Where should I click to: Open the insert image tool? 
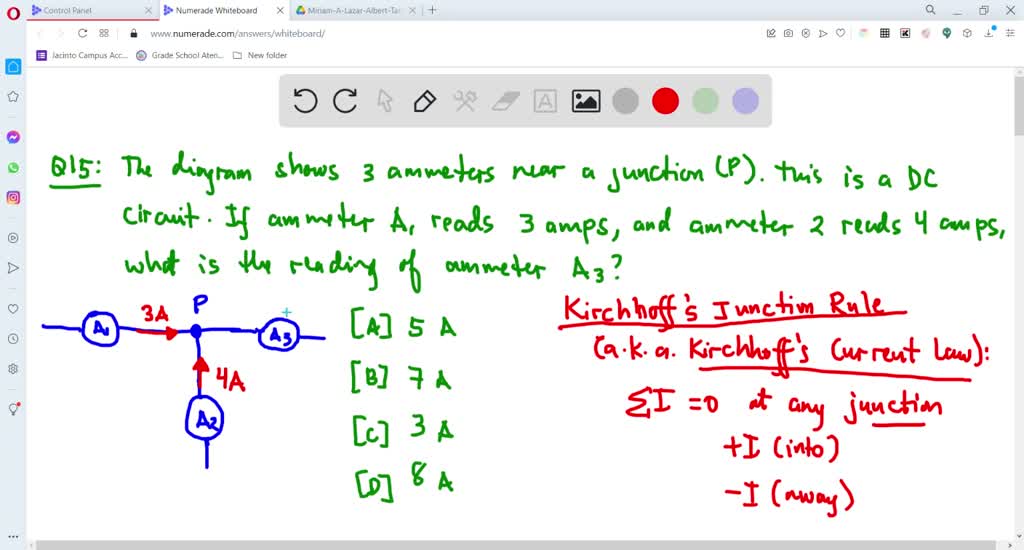585,101
